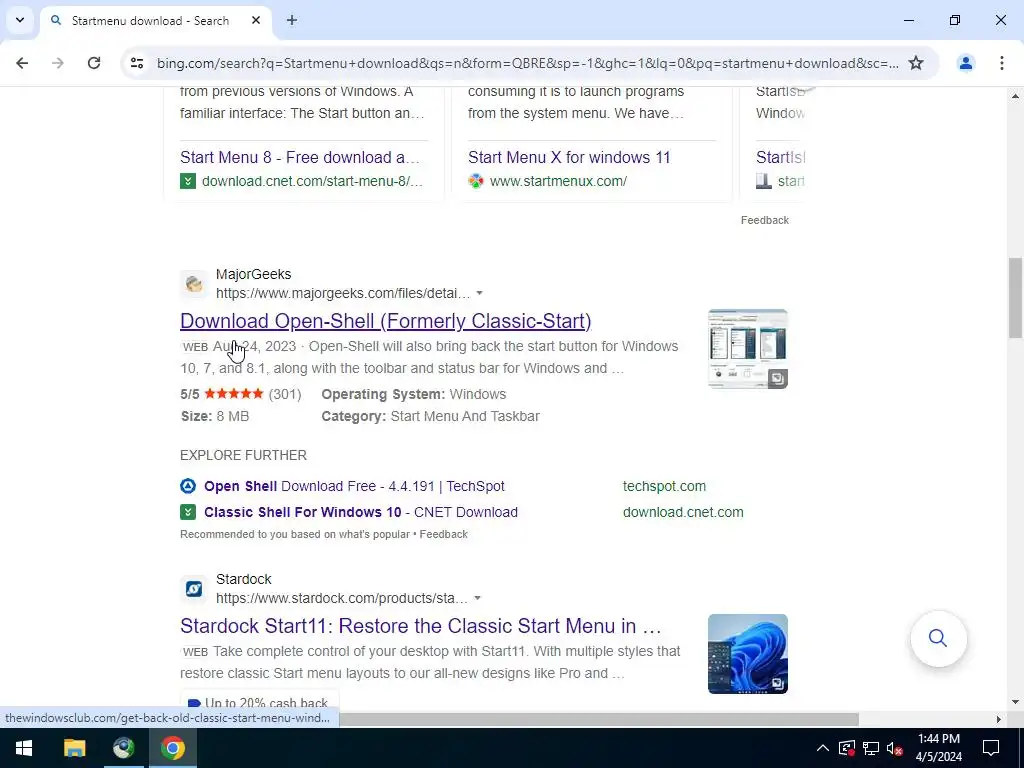Click the MajorGeeks site favicon
Image resolution: width=1024 pixels, height=768 pixels.
click(194, 283)
